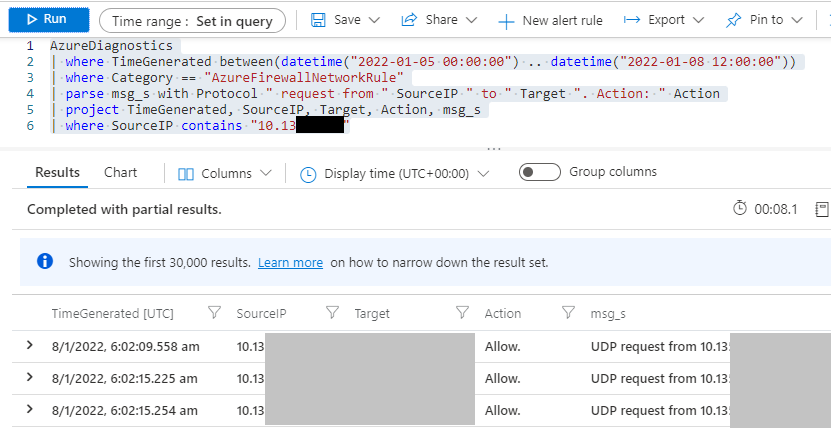Open the Time range selector

pos(192,20)
